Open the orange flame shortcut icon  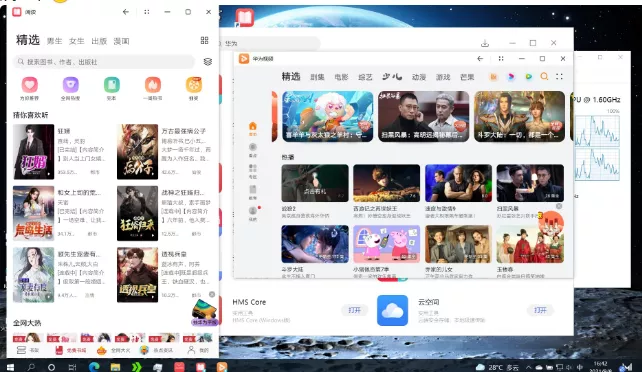pos(153,85)
